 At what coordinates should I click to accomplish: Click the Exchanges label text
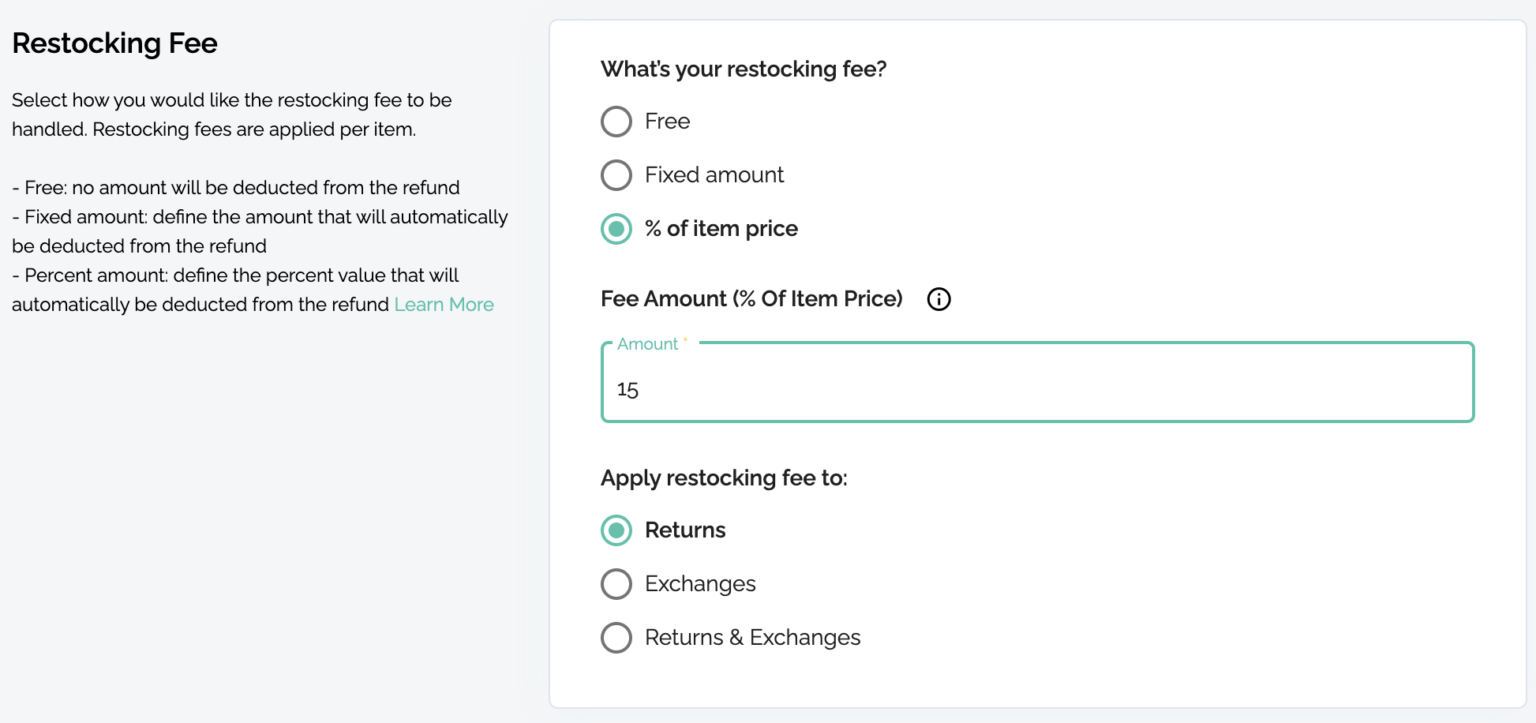coord(701,584)
